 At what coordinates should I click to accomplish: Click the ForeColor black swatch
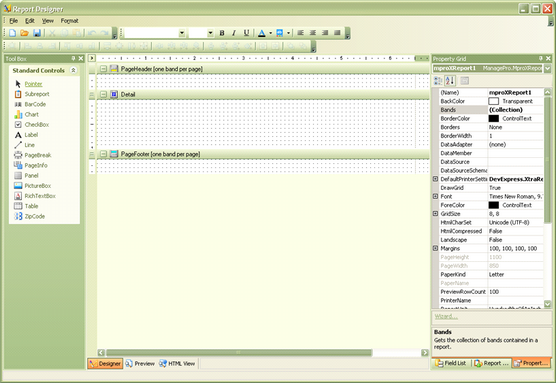[494, 205]
